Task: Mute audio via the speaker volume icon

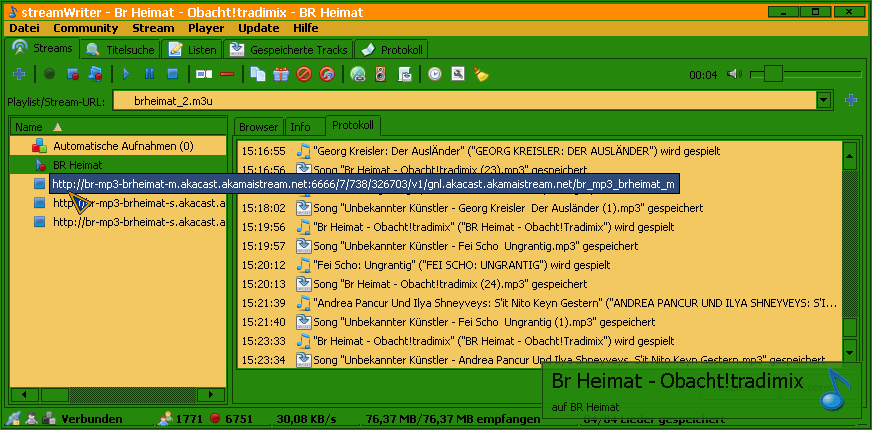Action: tap(734, 74)
